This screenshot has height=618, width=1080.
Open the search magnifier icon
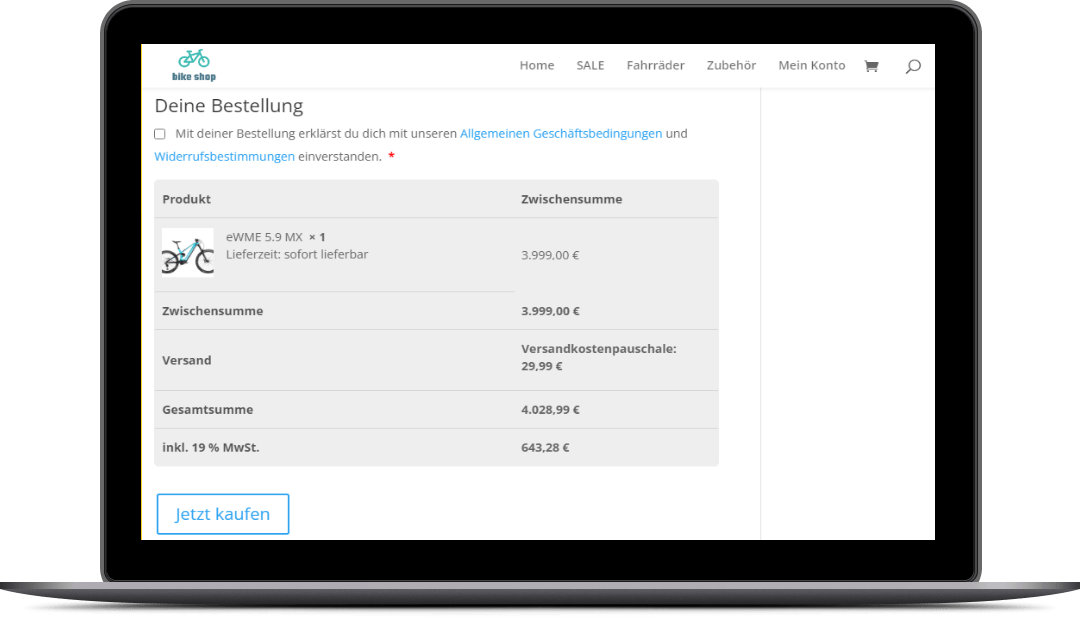tap(912, 66)
